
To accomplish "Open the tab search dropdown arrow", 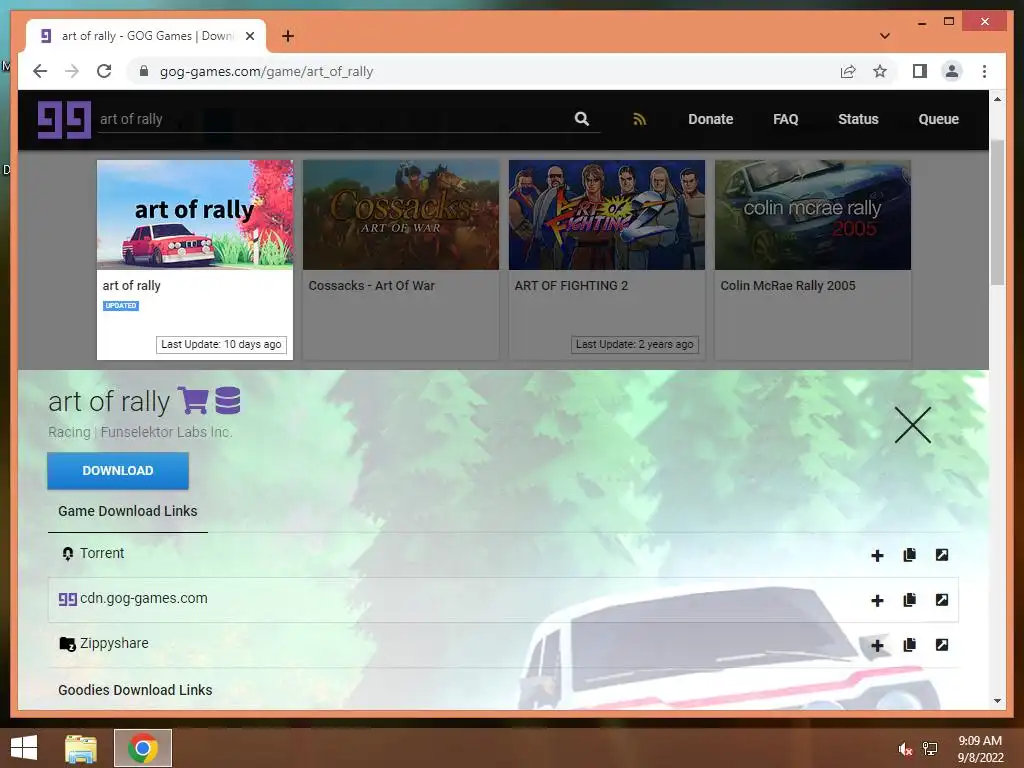I will [x=884, y=36].
